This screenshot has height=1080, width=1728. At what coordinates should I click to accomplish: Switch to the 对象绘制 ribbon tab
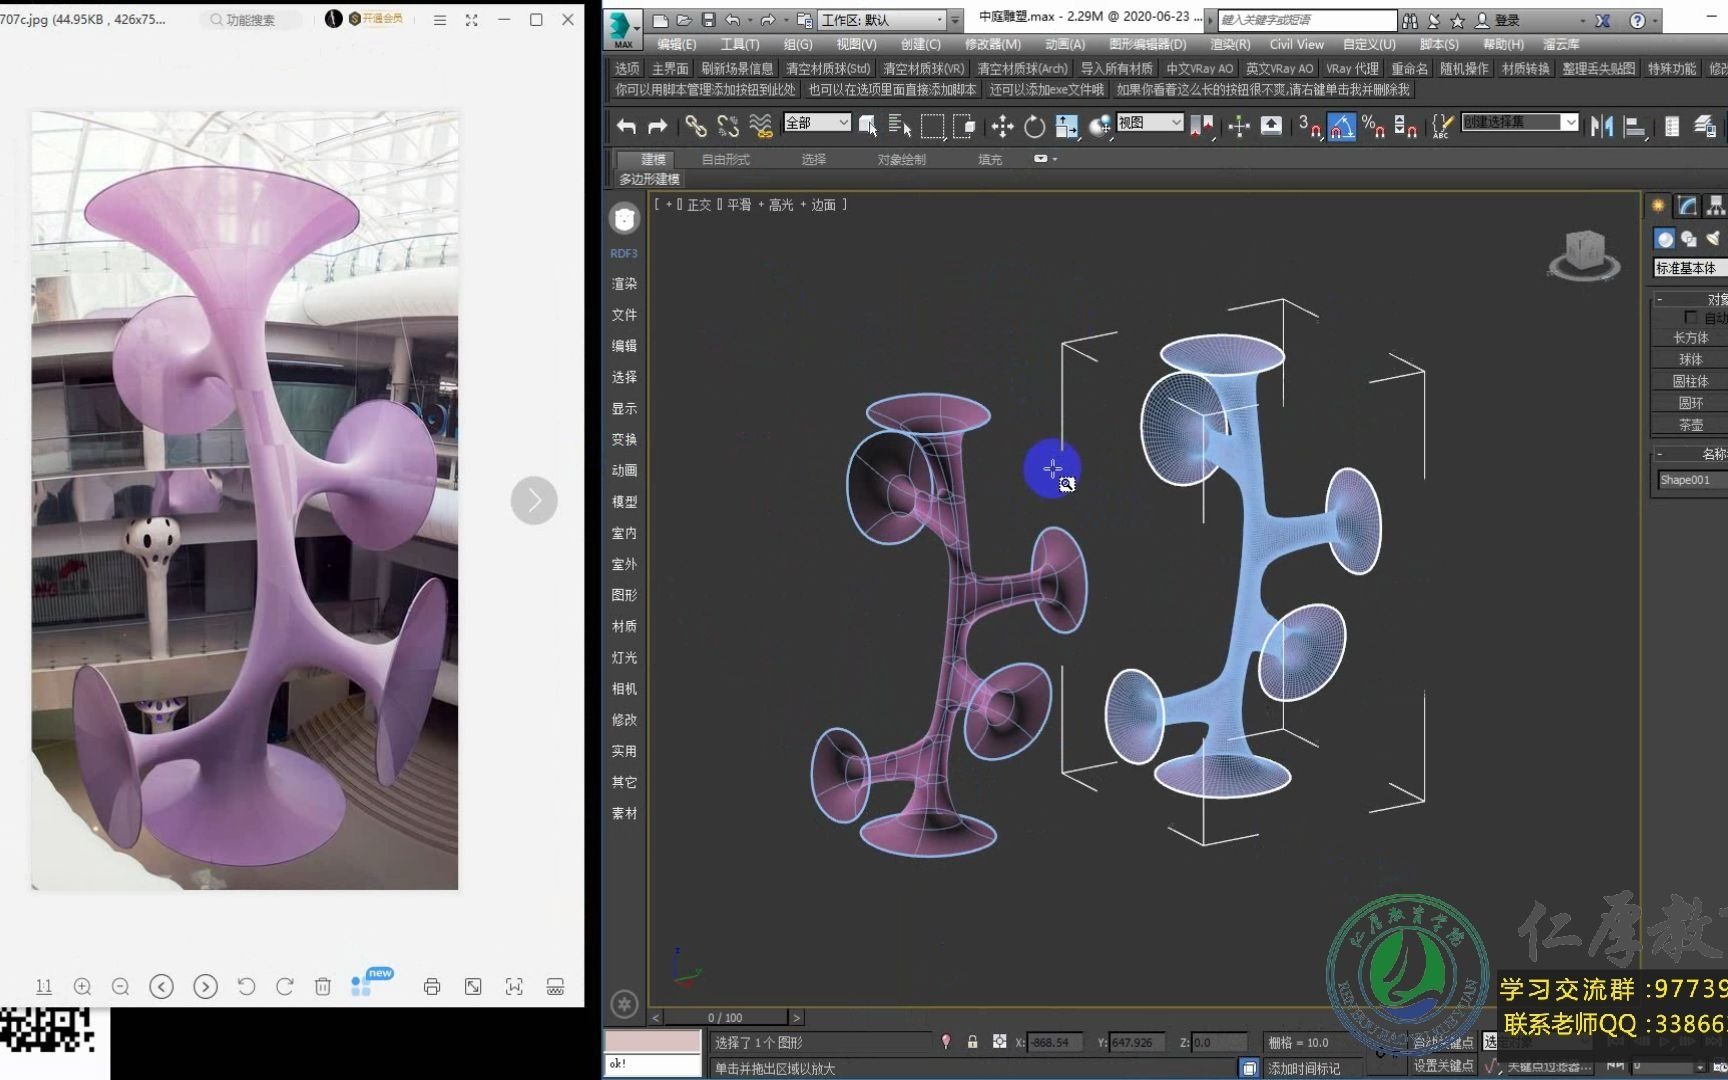(x=901, y=159)
